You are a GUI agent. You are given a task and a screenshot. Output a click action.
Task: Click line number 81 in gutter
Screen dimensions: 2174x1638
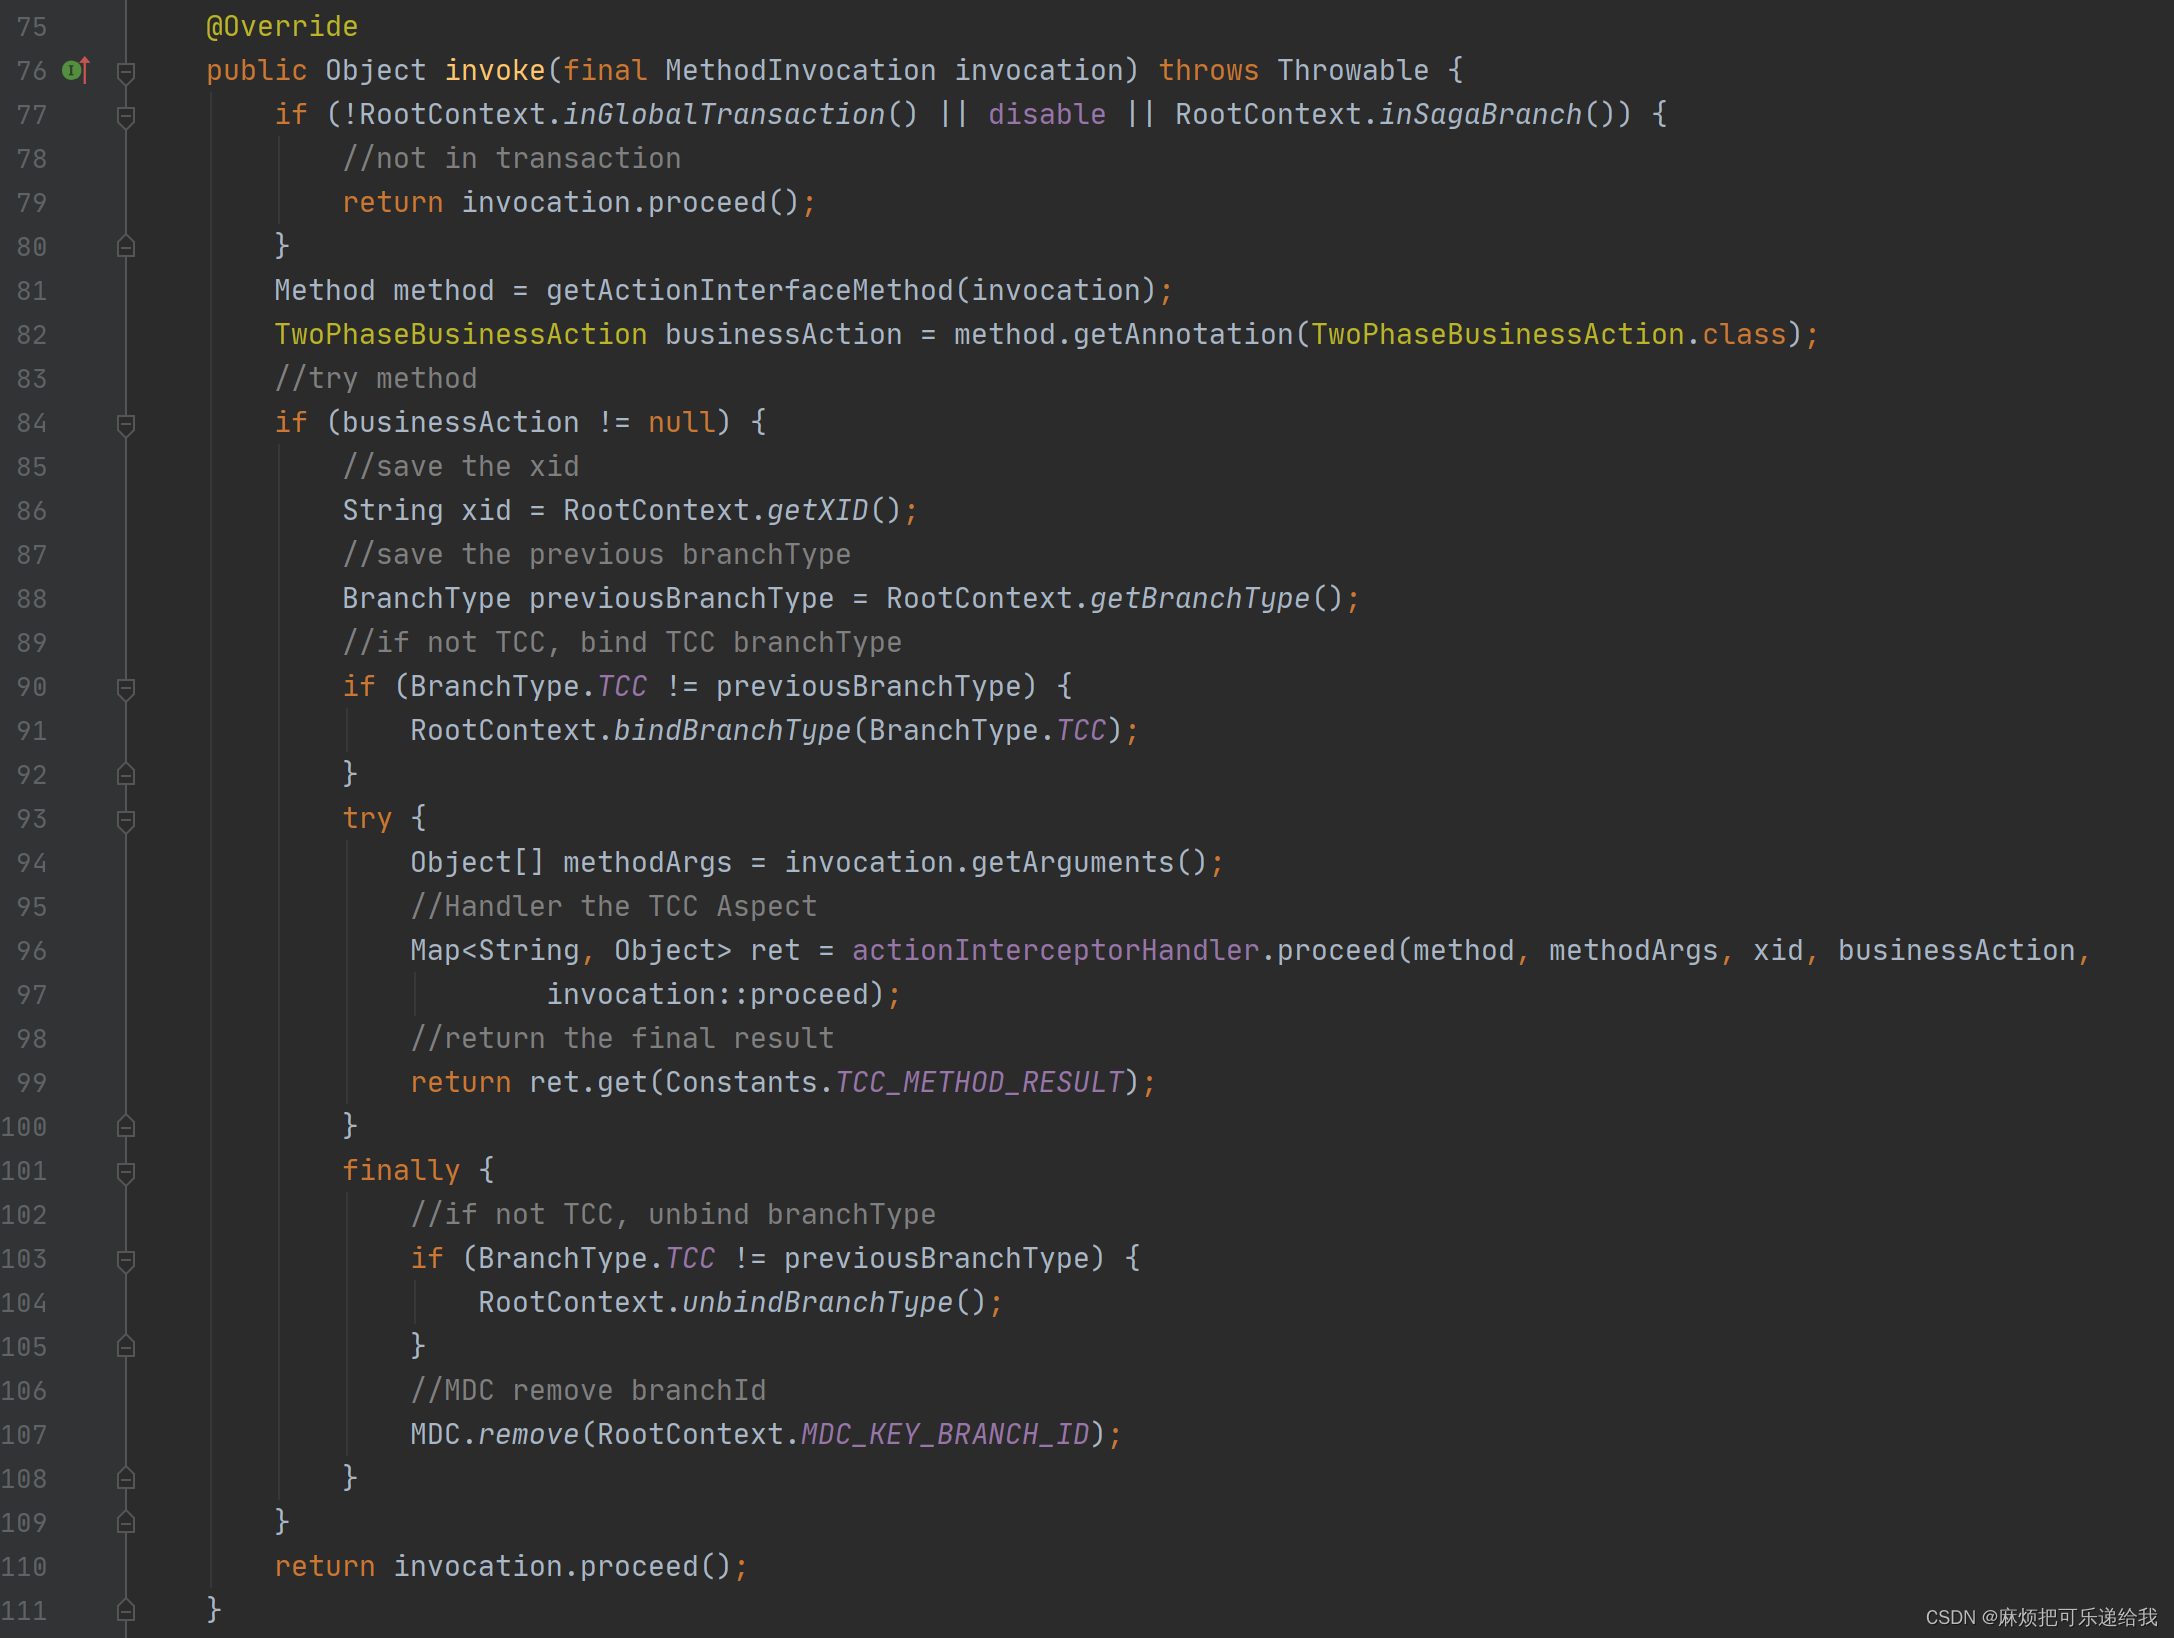pyautogui.click(x=32, y=291)
